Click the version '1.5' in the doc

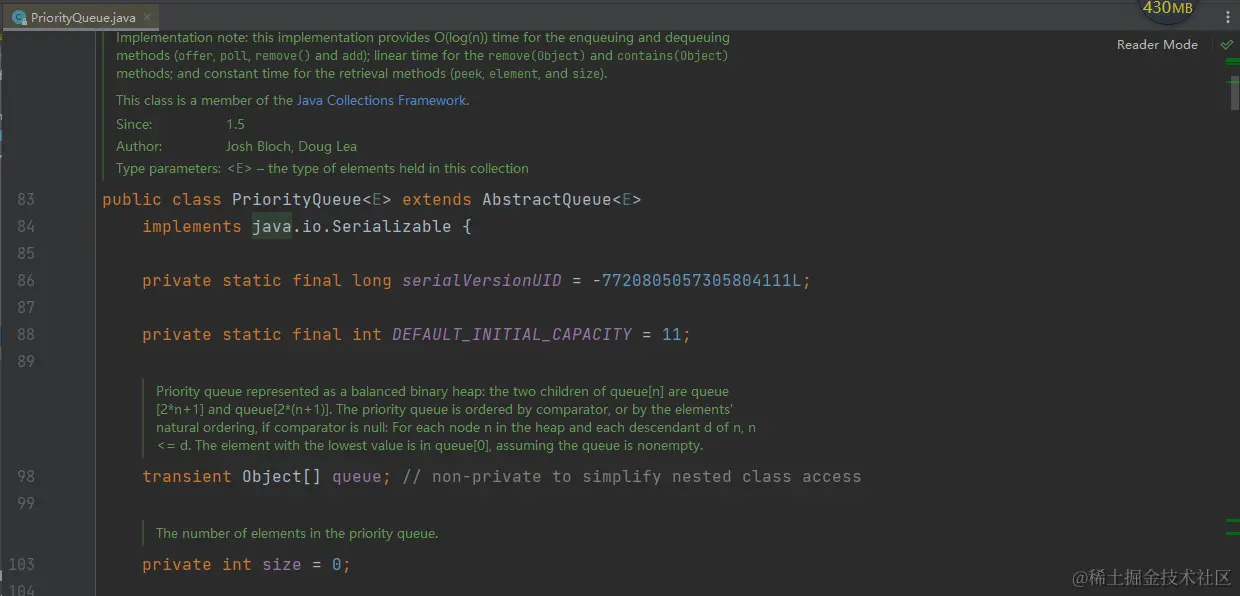click(x=235, y=124)
